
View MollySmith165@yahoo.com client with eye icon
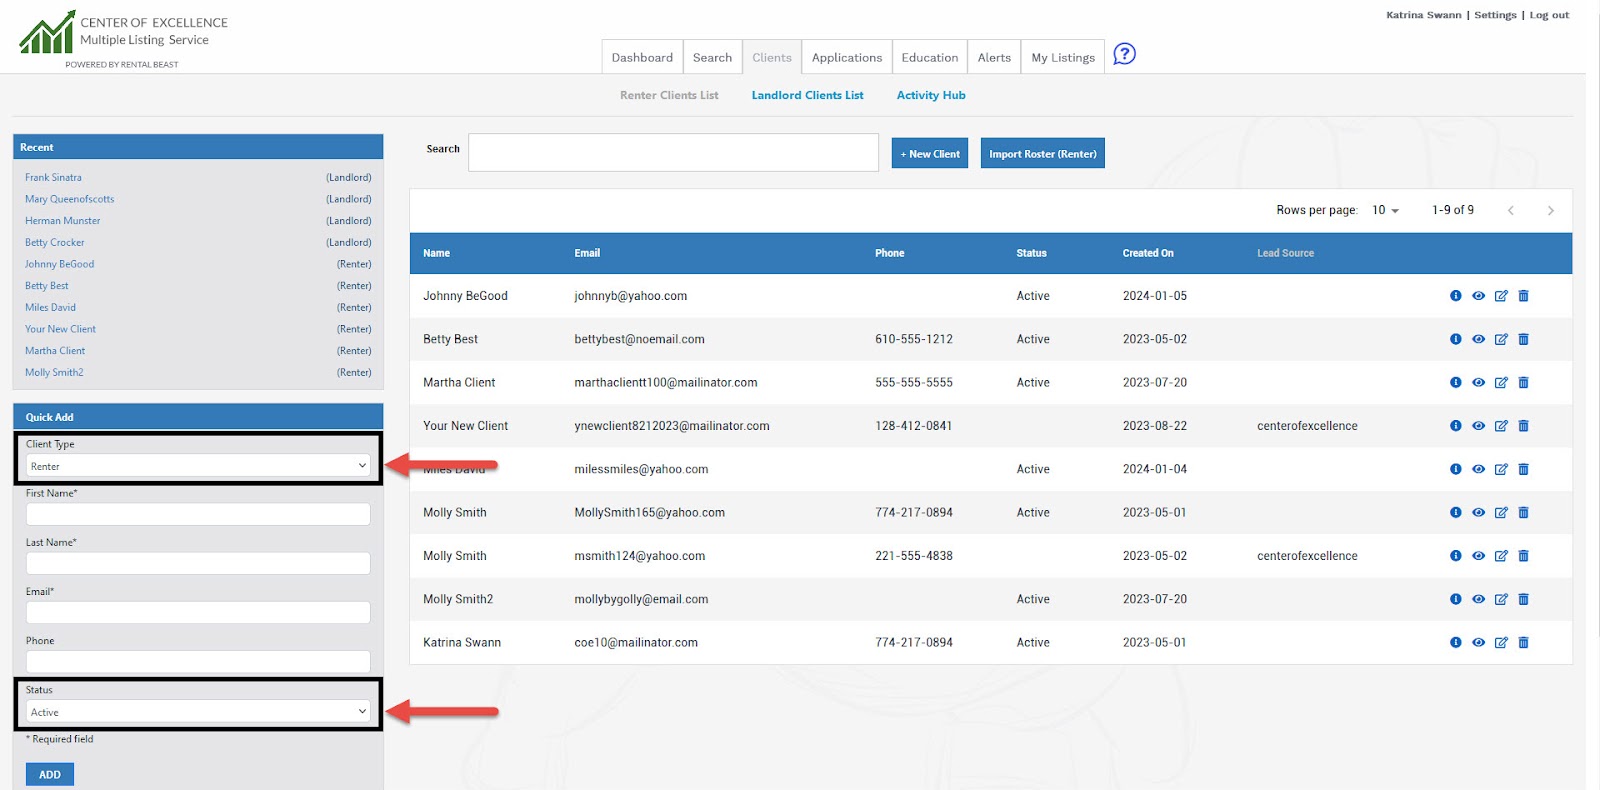pos(1478,512)
